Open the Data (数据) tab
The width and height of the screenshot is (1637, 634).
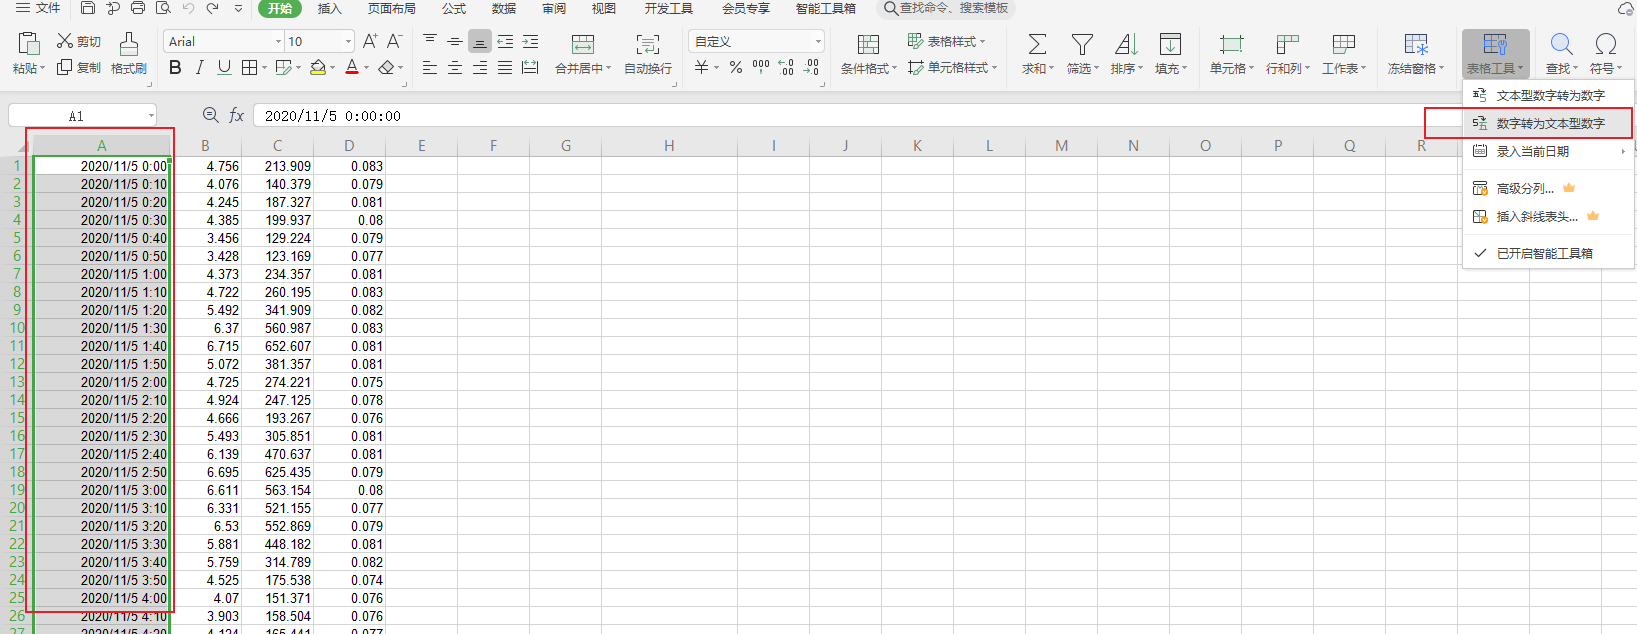[x=504, y=8]
